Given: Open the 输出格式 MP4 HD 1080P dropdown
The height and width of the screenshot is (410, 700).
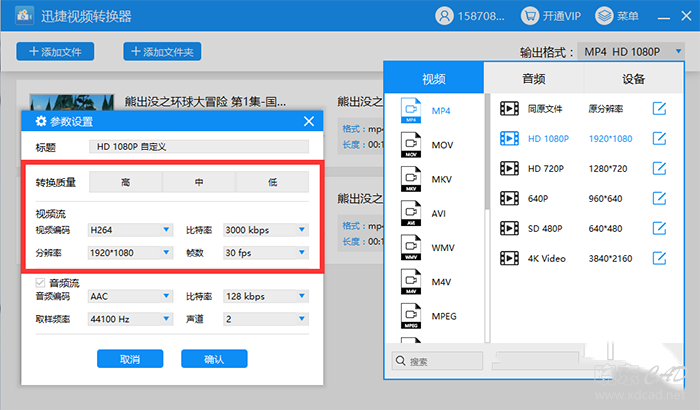Looking at the screenshot, I should [x=631, y=52].
